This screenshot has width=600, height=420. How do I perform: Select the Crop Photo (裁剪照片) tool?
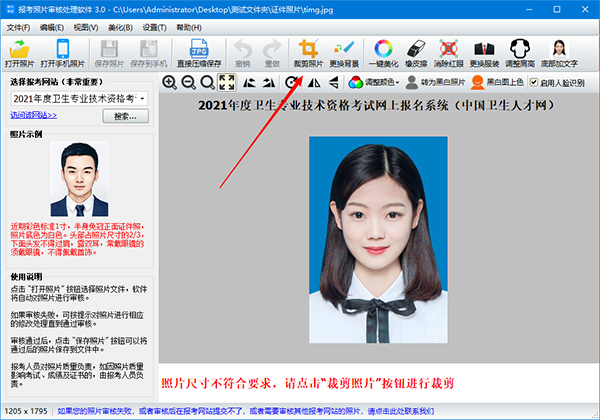point(308,50)
